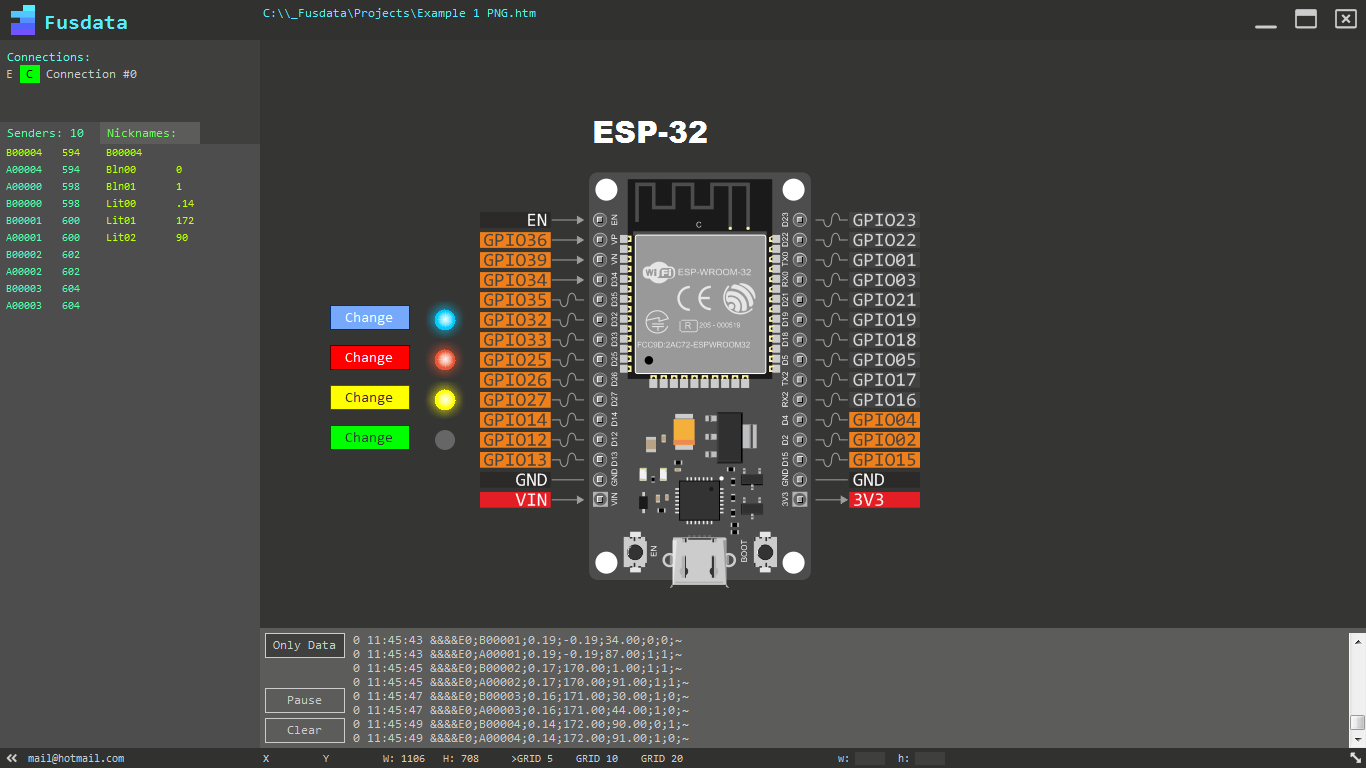Click the project file path in title bar
The width and height of the screenshot is (1366, 768).
(x=400, y=13)
